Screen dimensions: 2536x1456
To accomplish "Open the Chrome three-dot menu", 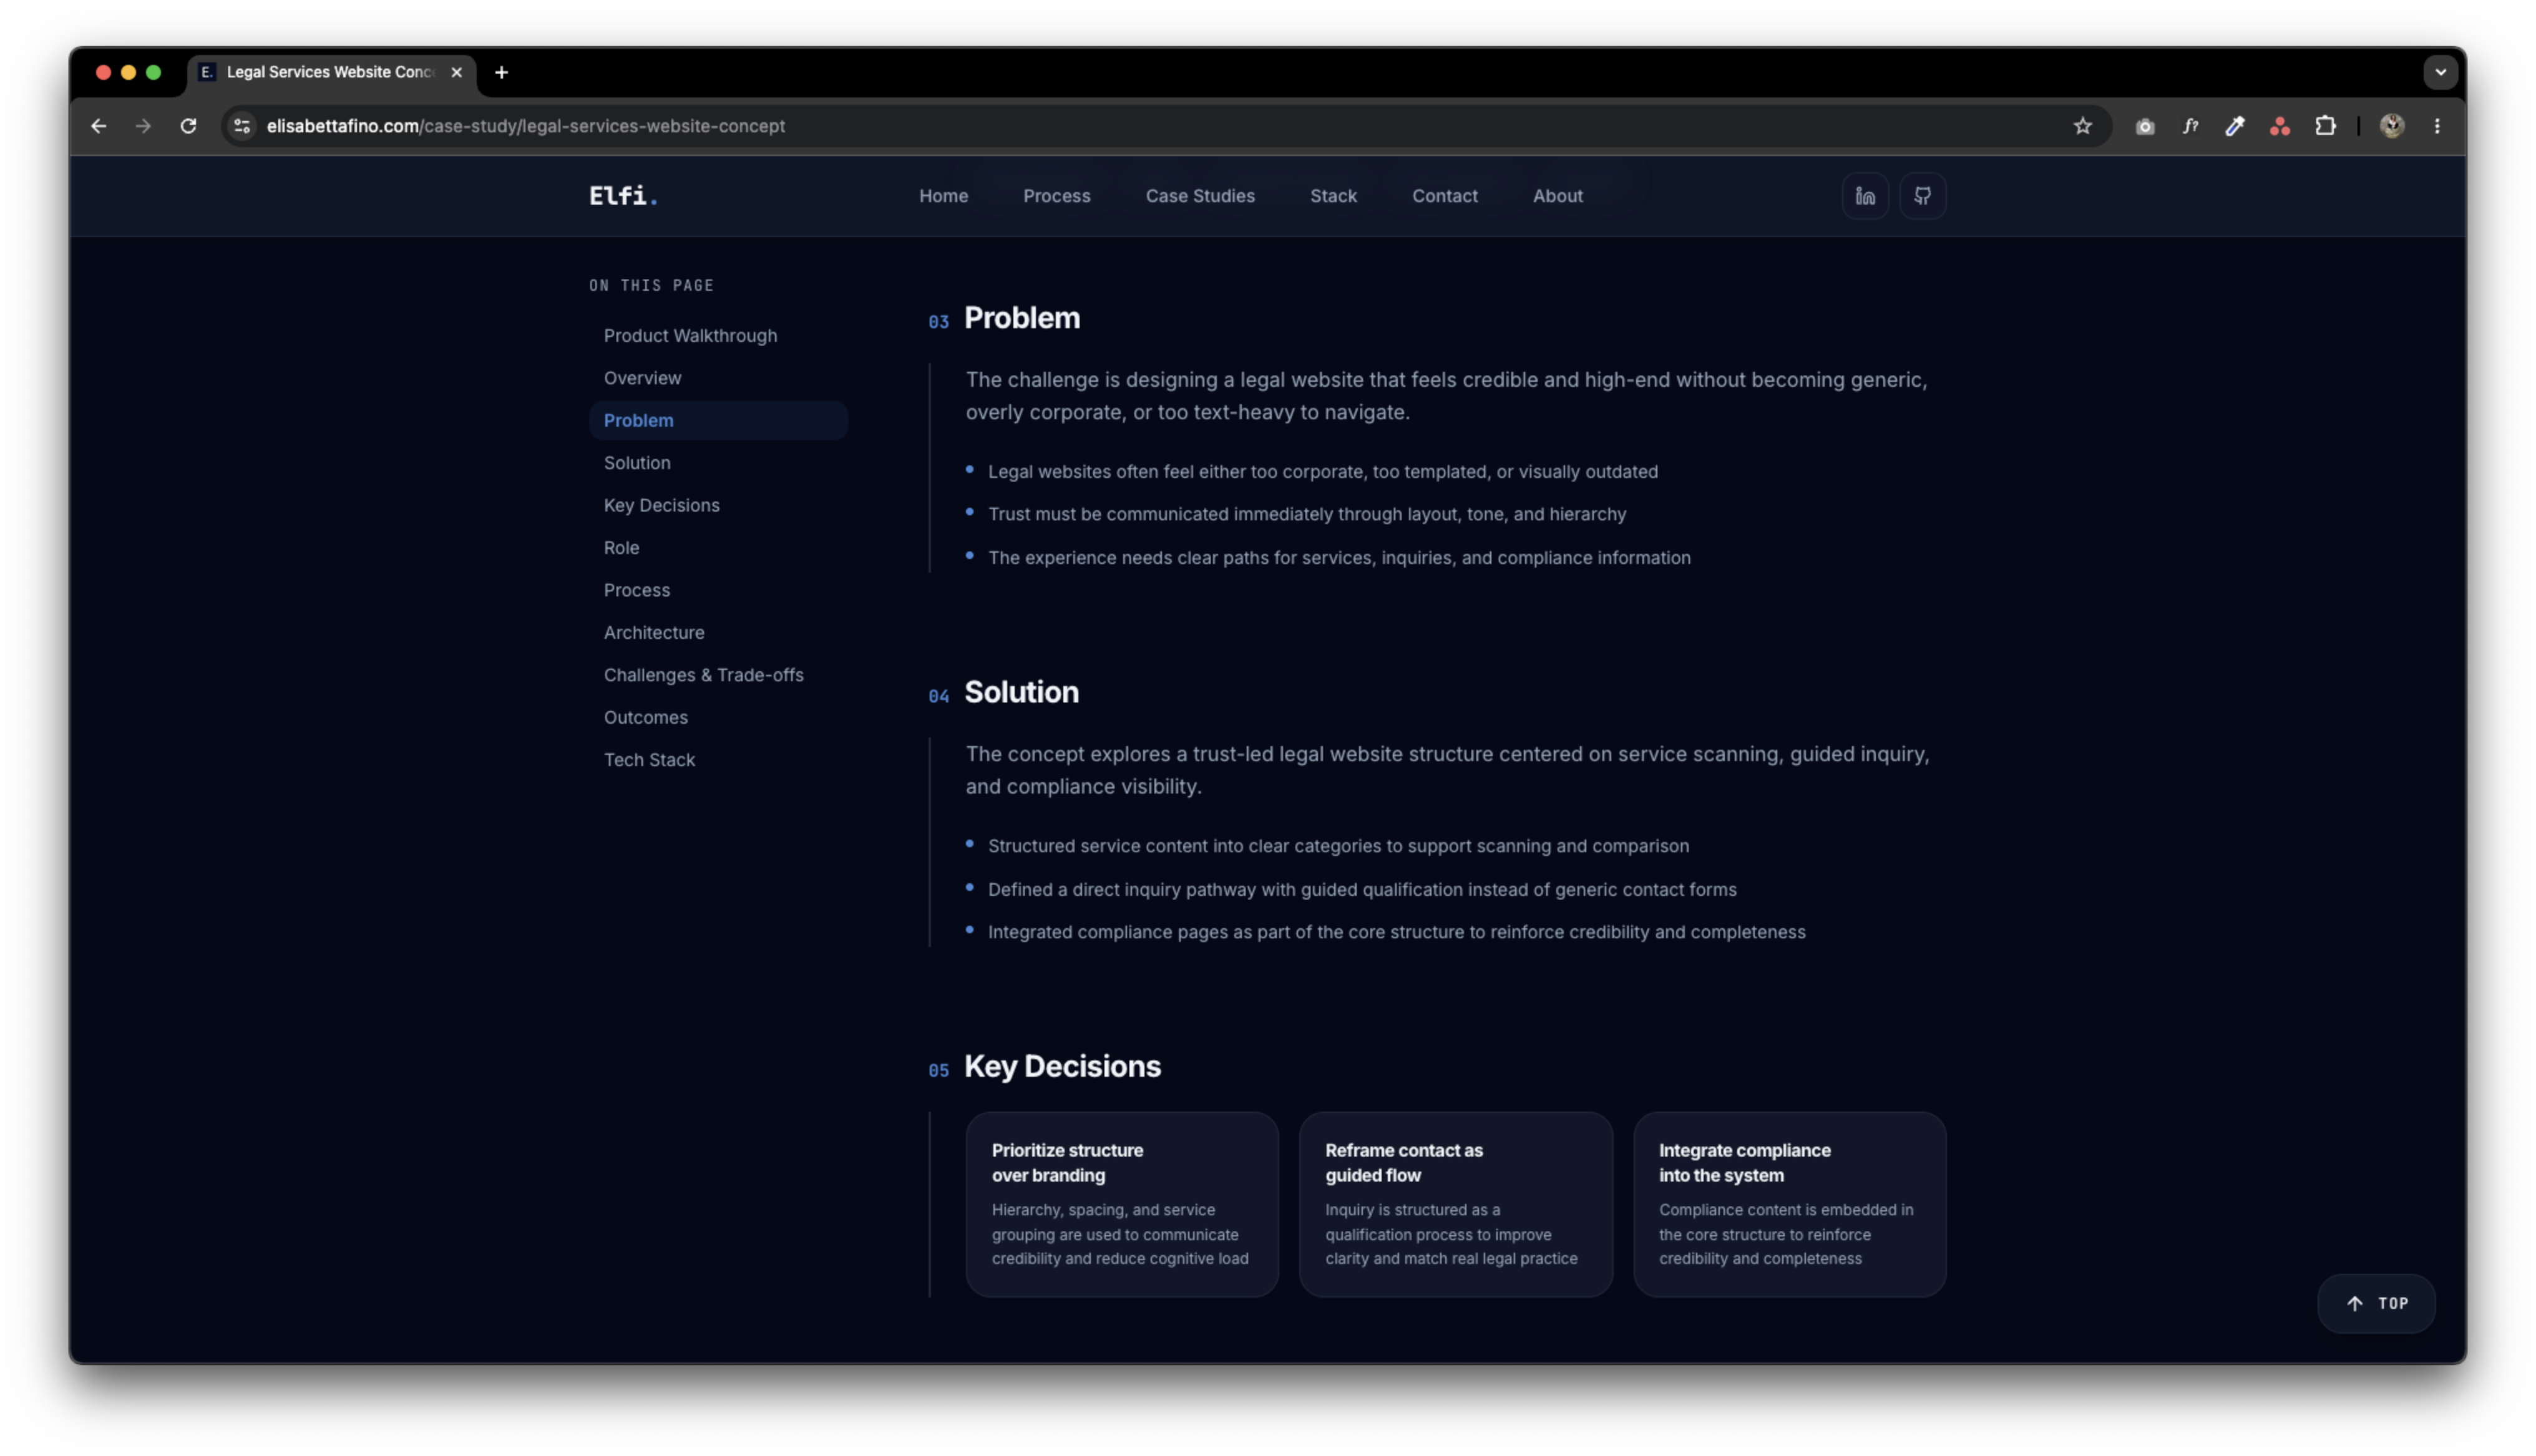I will coord(2437,126).
